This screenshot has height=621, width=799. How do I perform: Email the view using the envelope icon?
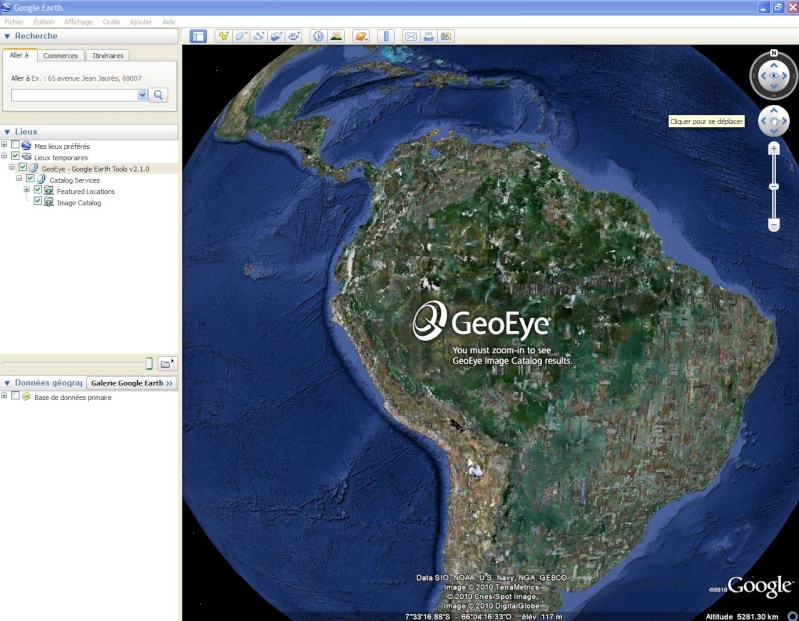tap(411, 36)
